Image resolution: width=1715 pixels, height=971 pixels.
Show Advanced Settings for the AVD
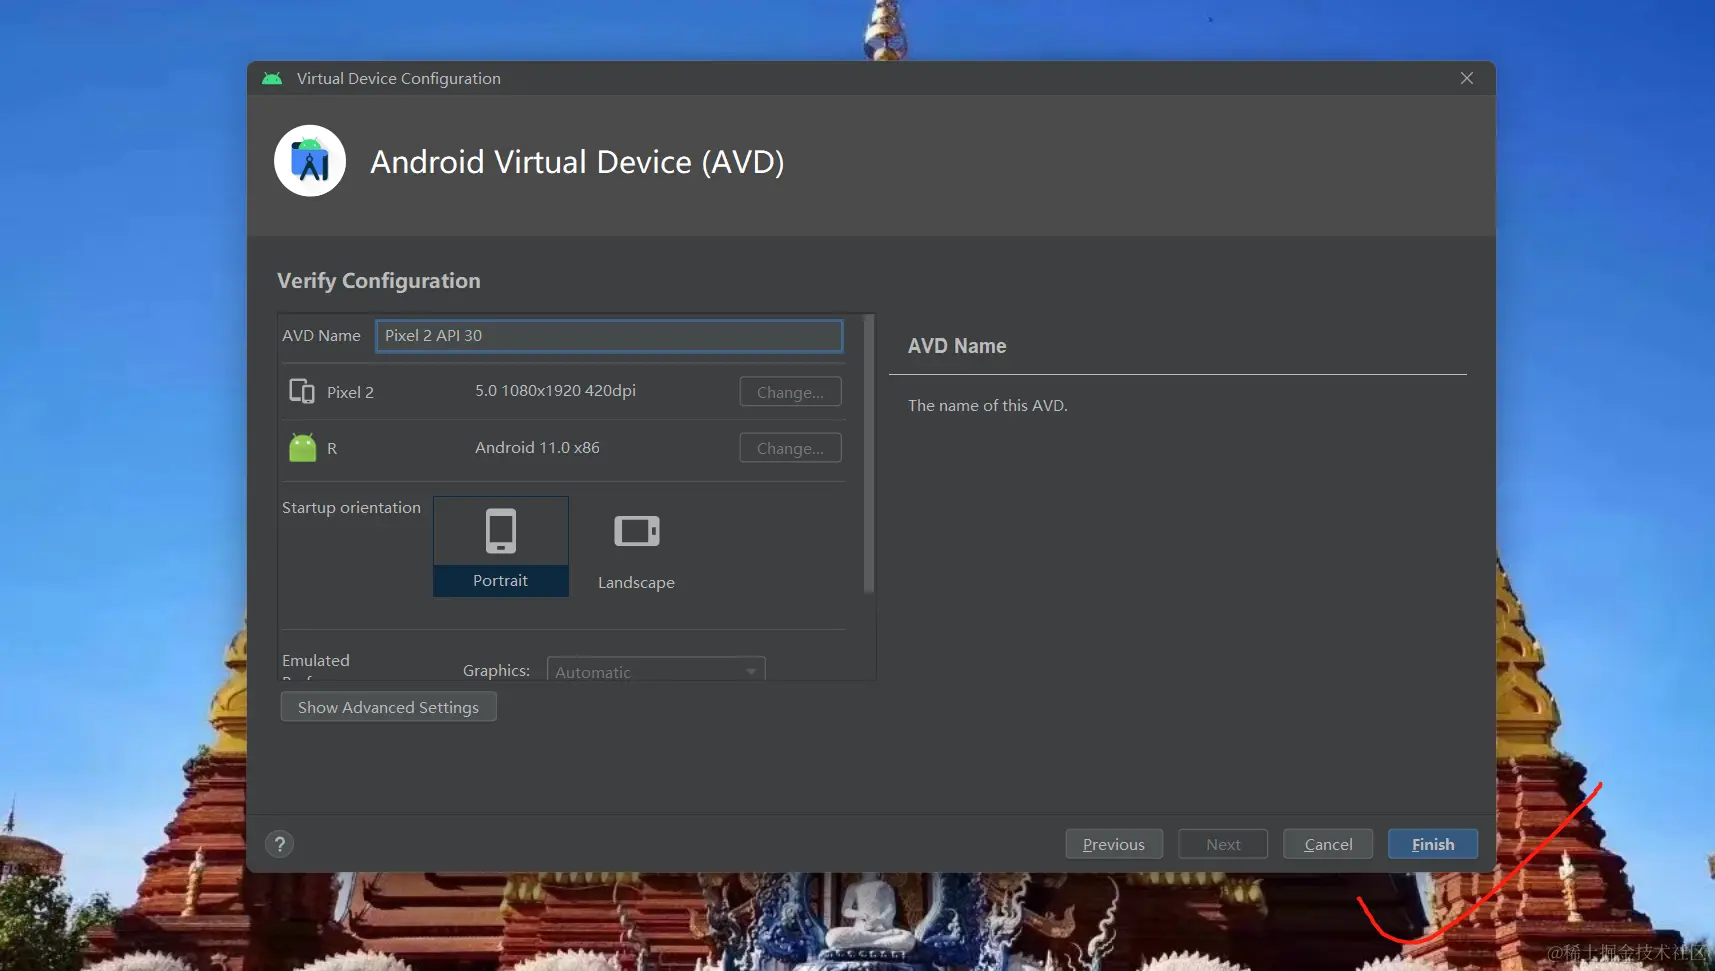click(x=388, y=707)
